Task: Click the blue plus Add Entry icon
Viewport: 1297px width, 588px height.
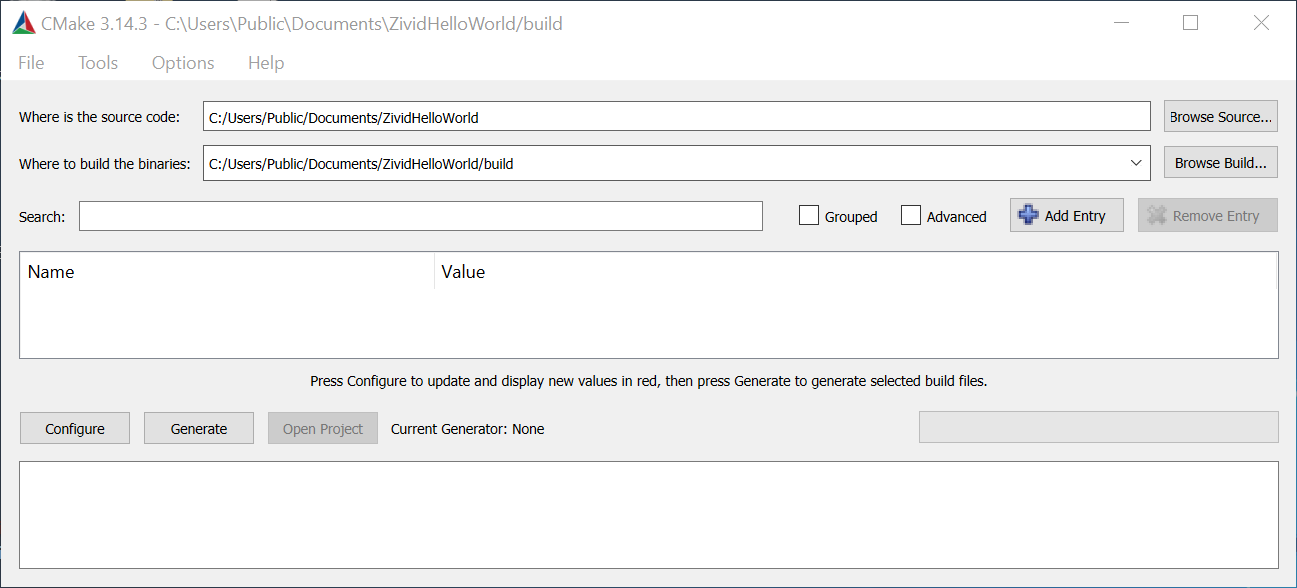Action: coord(1028,215)
